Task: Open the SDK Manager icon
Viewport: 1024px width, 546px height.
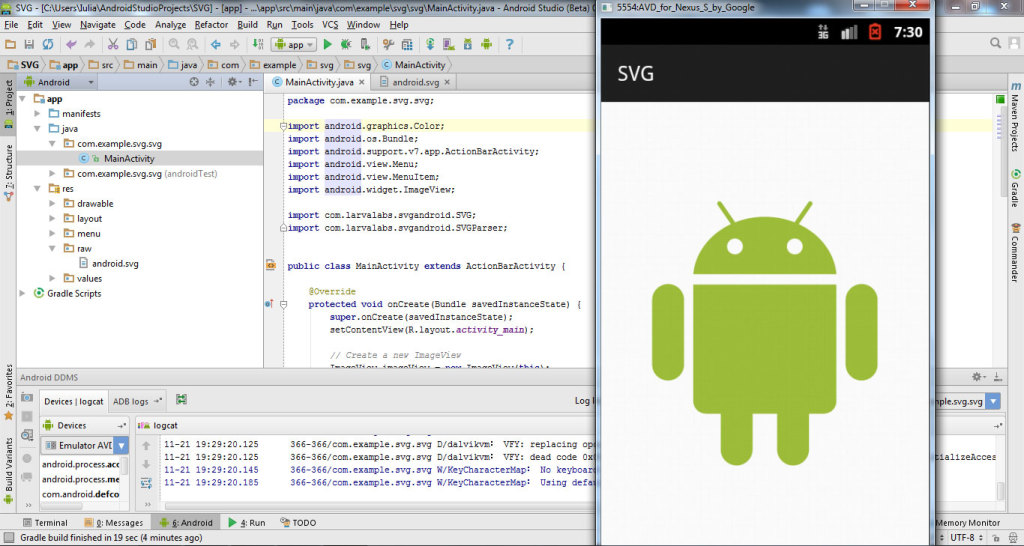Action: pyautogui.click(x=468, y=44)
